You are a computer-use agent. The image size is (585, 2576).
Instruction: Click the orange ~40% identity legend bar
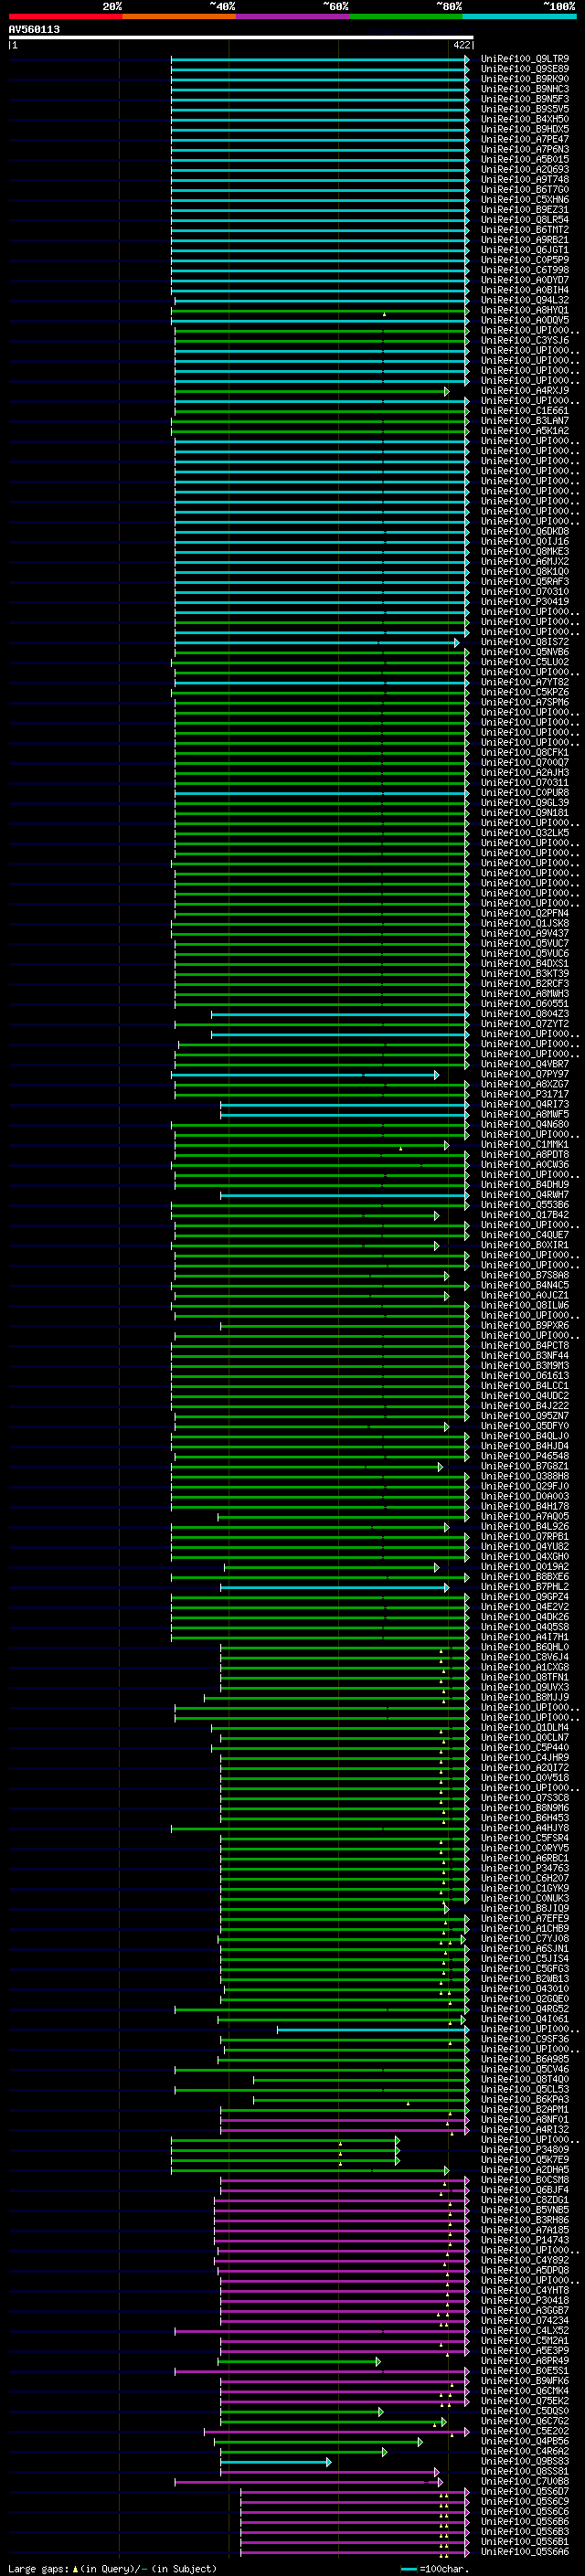pos(179,17)
